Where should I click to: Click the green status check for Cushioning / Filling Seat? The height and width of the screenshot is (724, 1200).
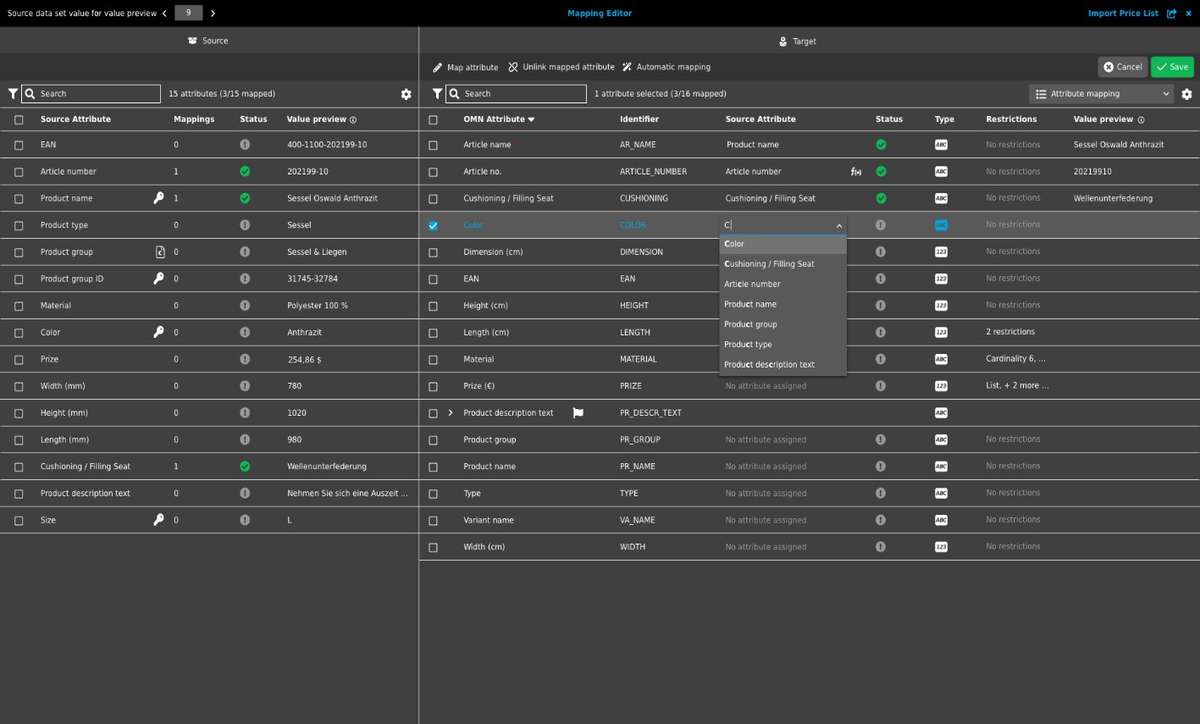[x=881, y=198]
